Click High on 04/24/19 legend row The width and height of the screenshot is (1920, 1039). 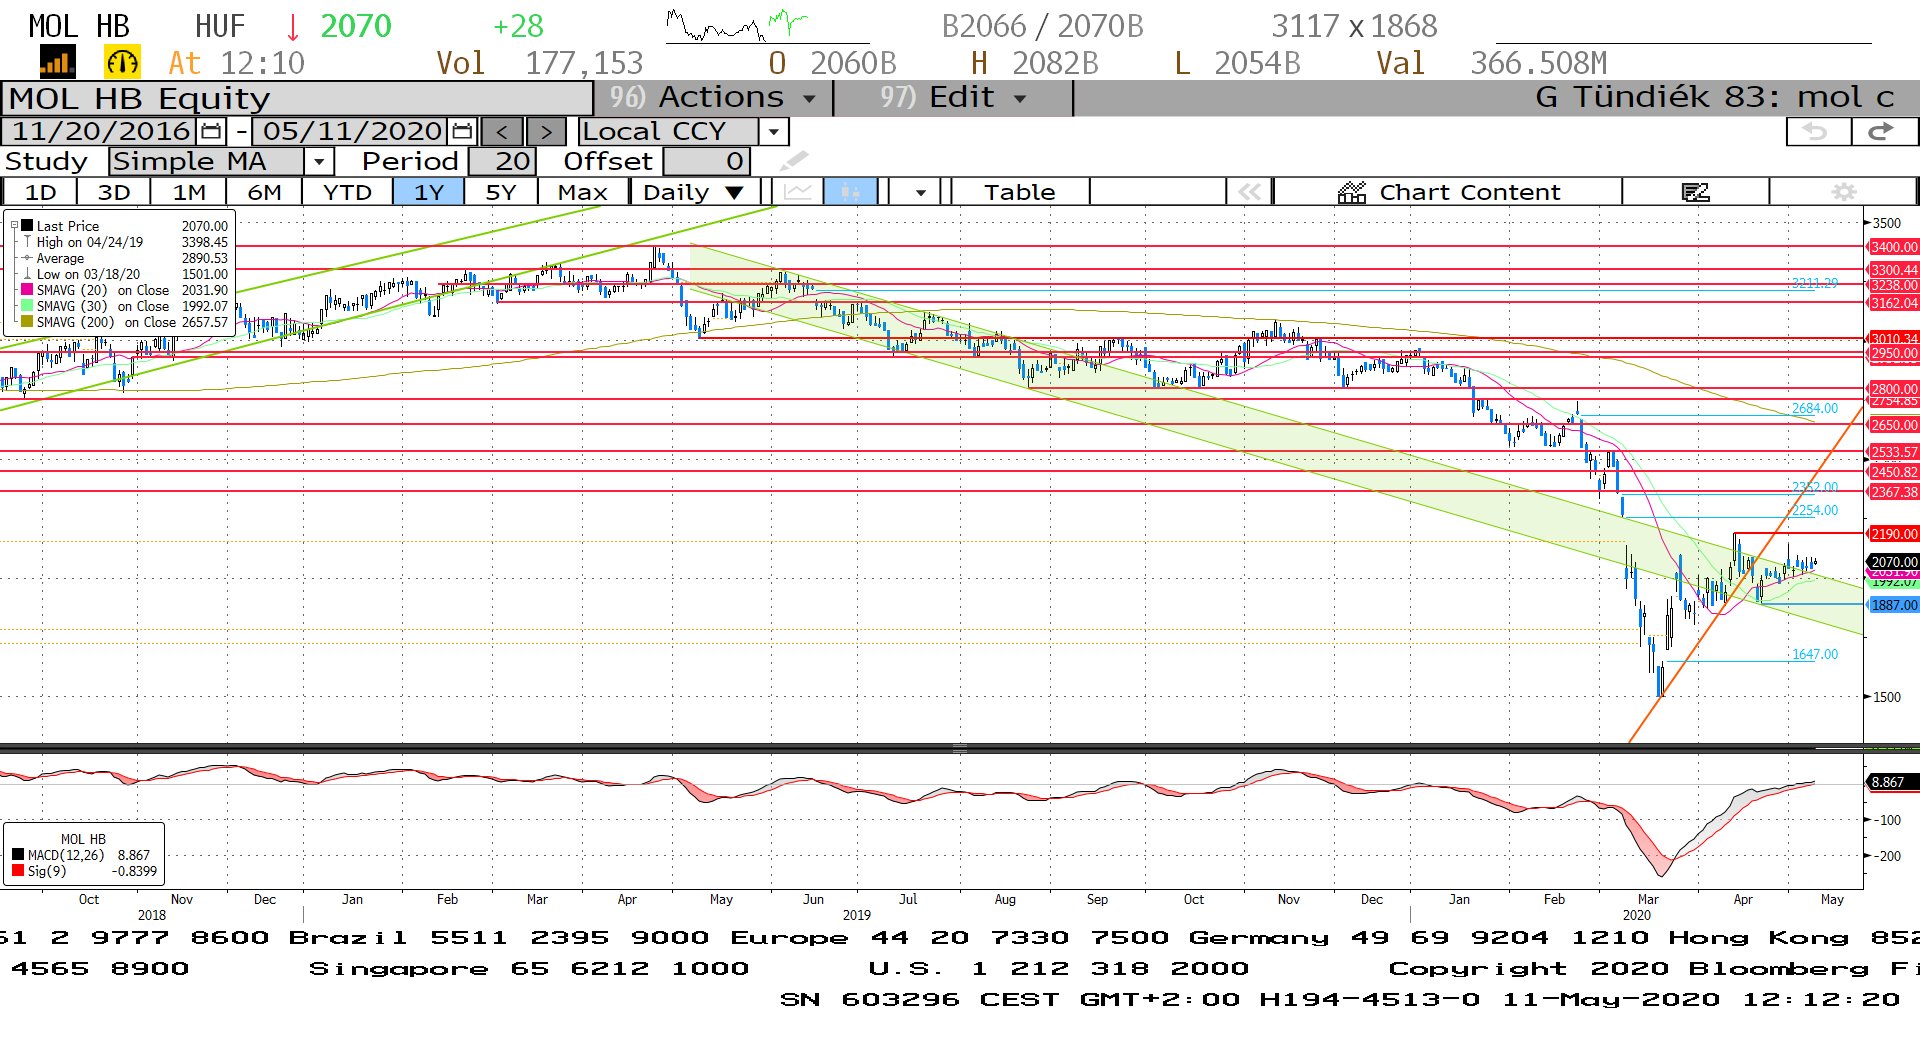(125, 241)
